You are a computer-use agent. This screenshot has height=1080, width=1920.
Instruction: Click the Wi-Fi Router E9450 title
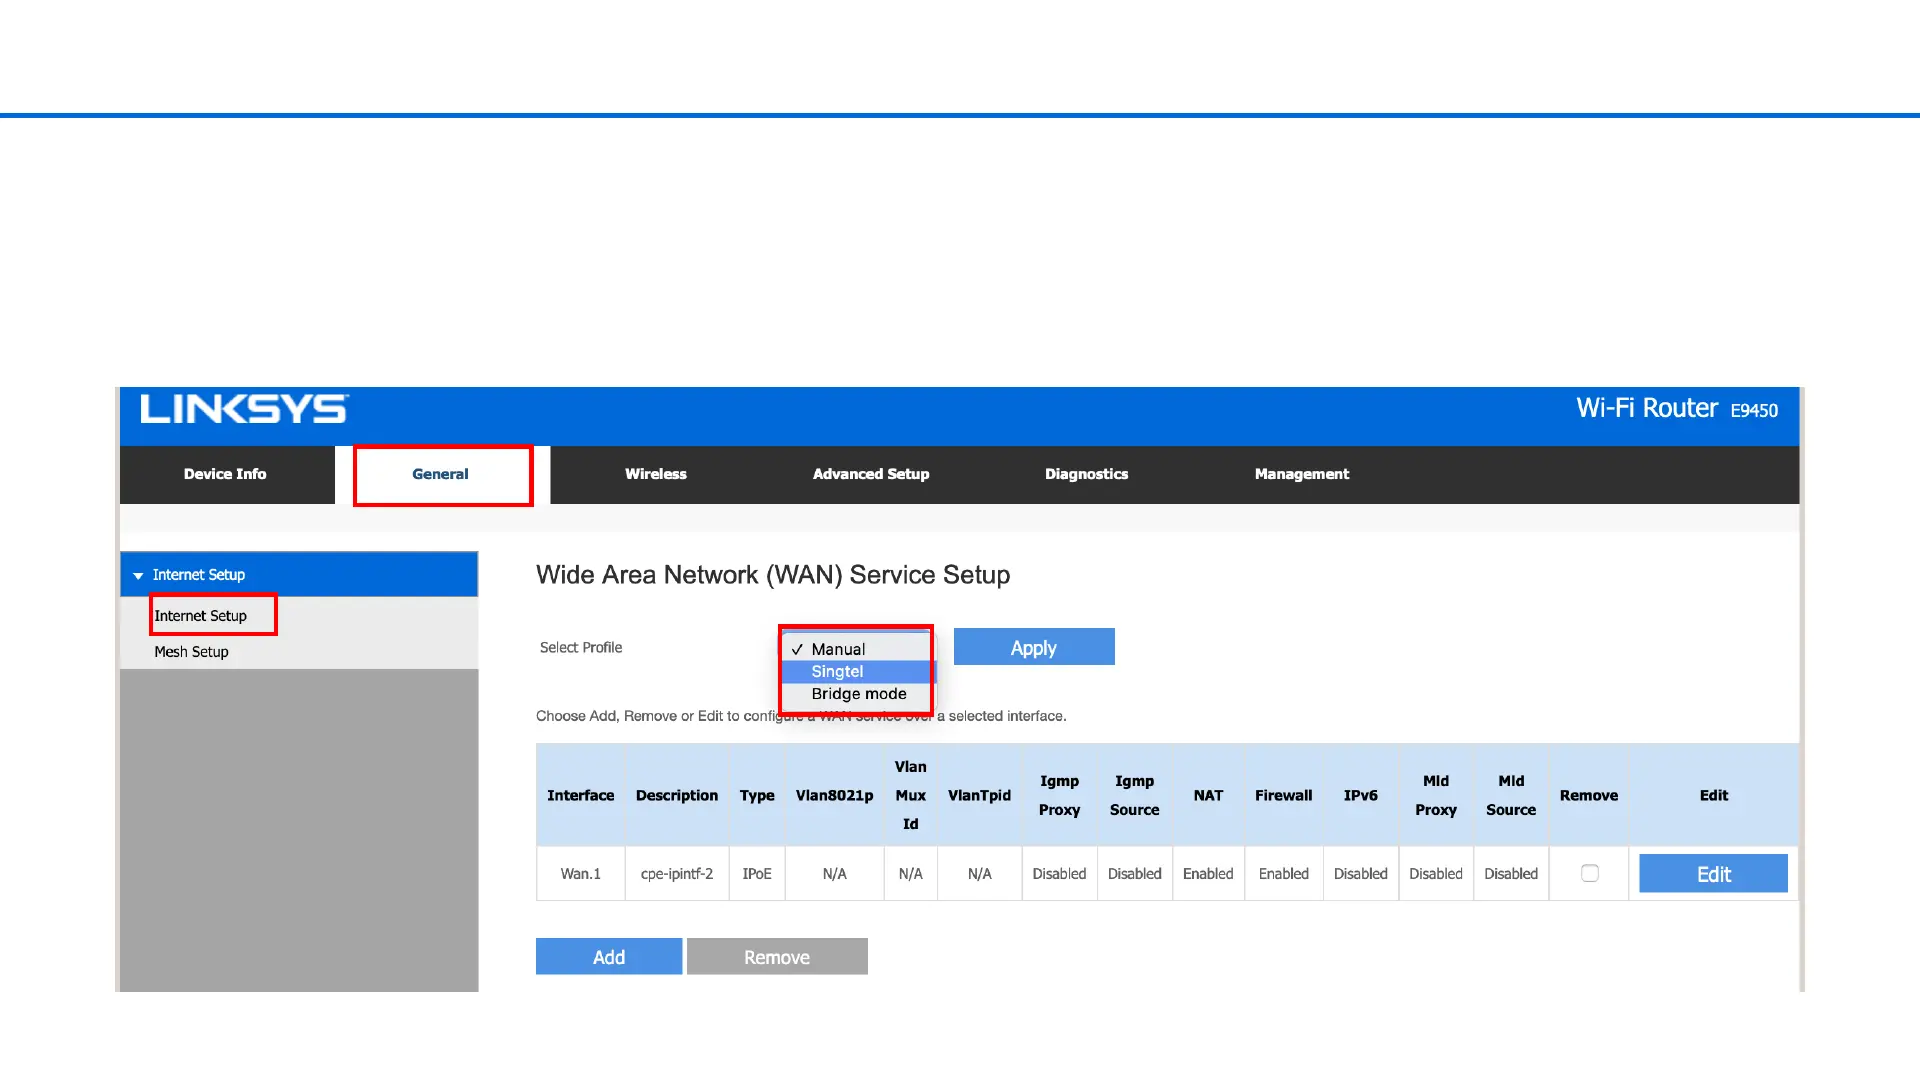click(x=1676, y=409)
